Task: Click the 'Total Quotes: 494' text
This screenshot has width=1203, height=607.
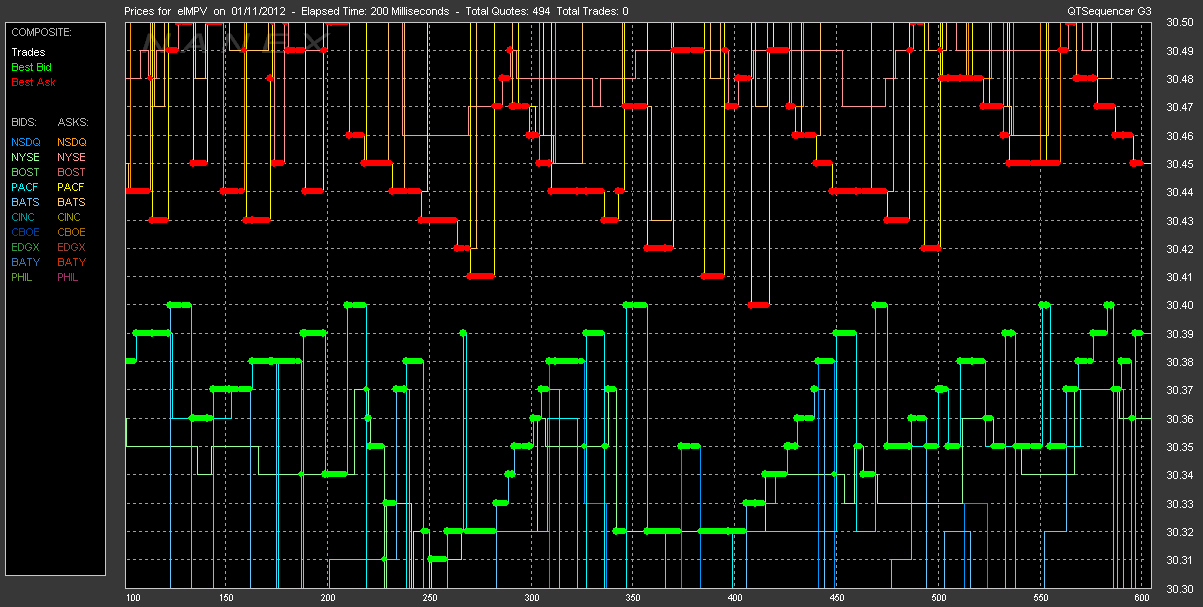Action: click(506, 11)
